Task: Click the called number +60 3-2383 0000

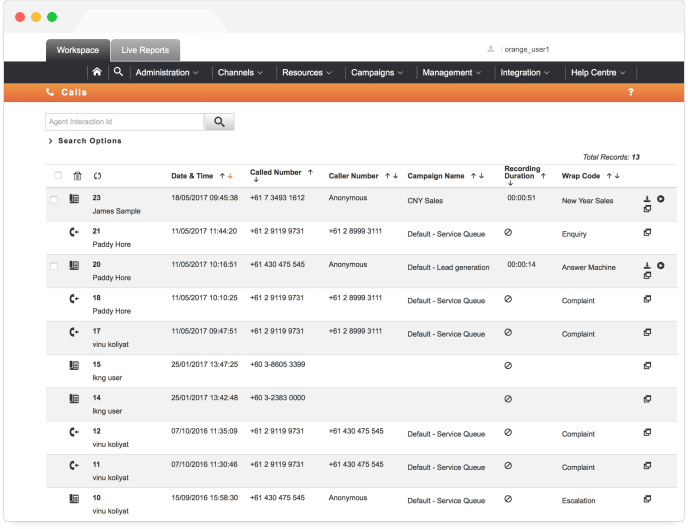Action: [277, 397]
